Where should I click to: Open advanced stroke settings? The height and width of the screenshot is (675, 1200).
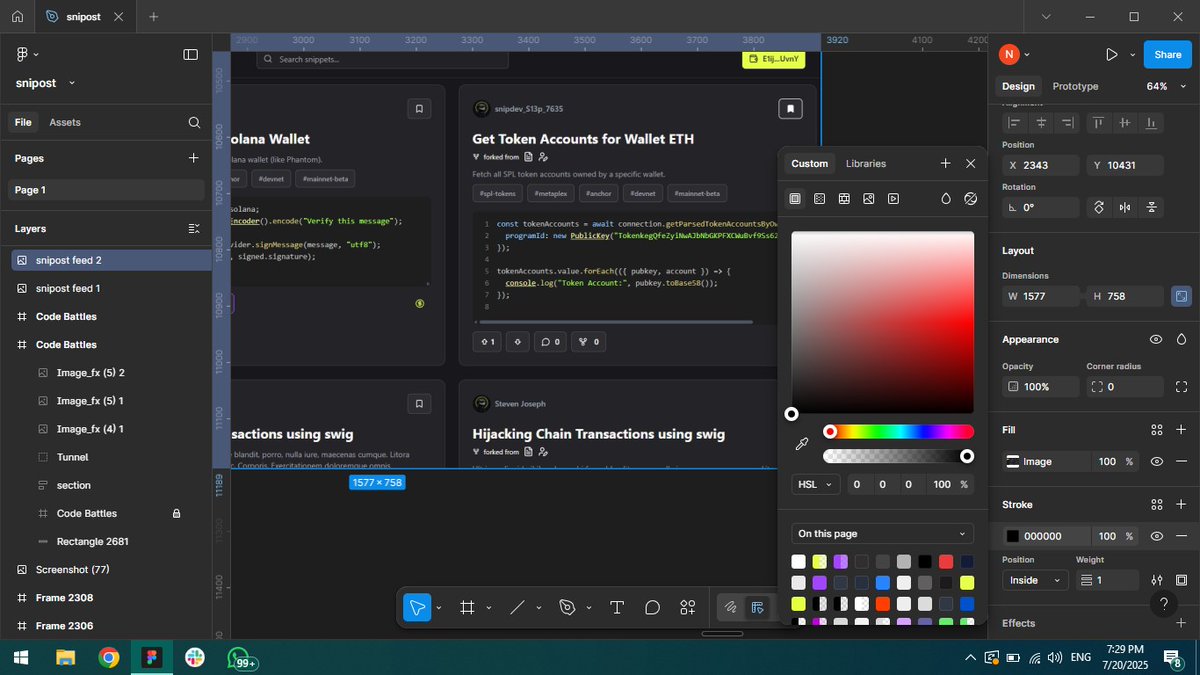pos(1156,580)
